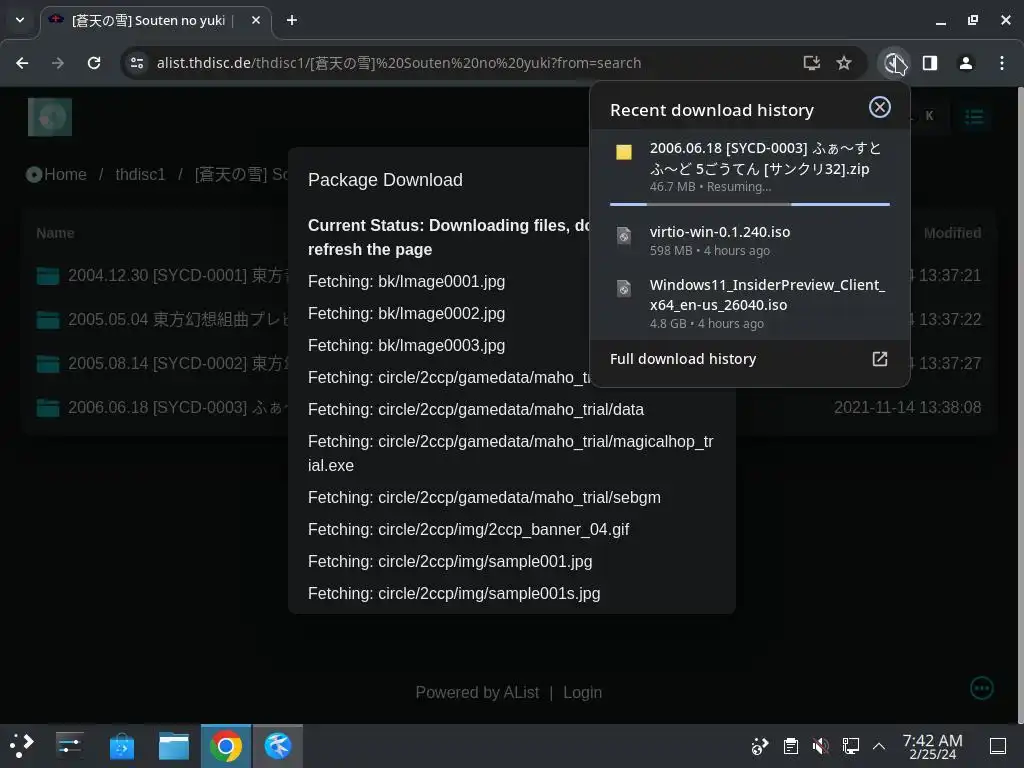Launch Discover software store from taskbar
This screenshot has width=1024, height=768.
pos(121,746)
